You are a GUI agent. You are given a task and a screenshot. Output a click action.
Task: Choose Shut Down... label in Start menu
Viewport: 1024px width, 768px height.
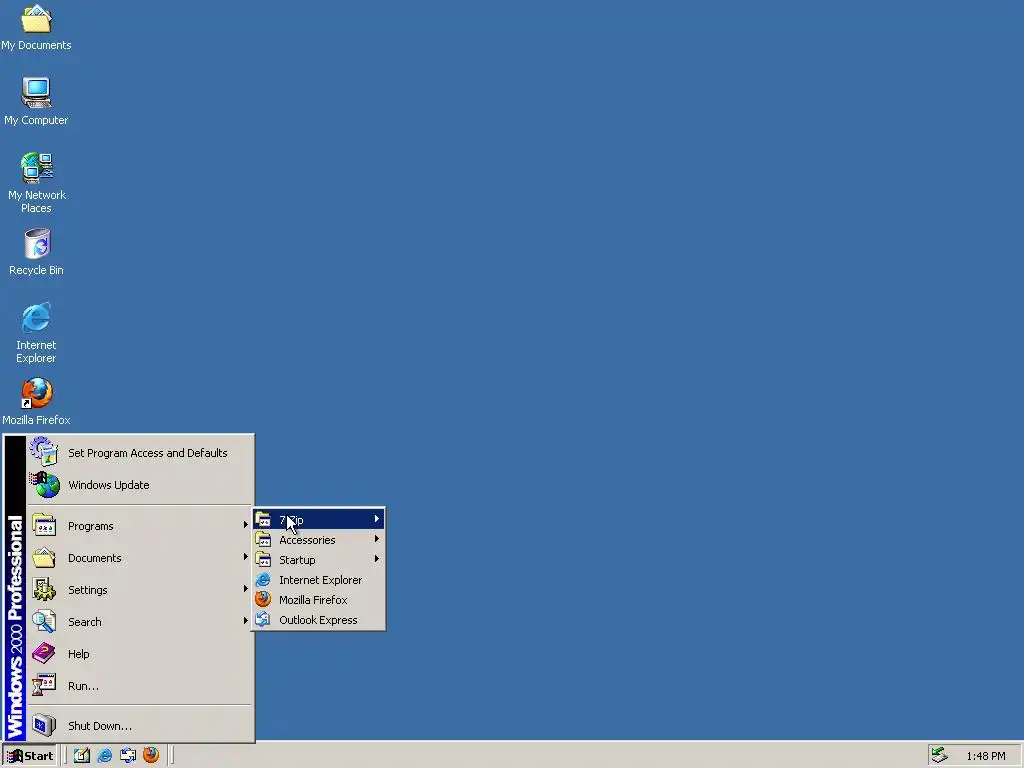(100, 726)
